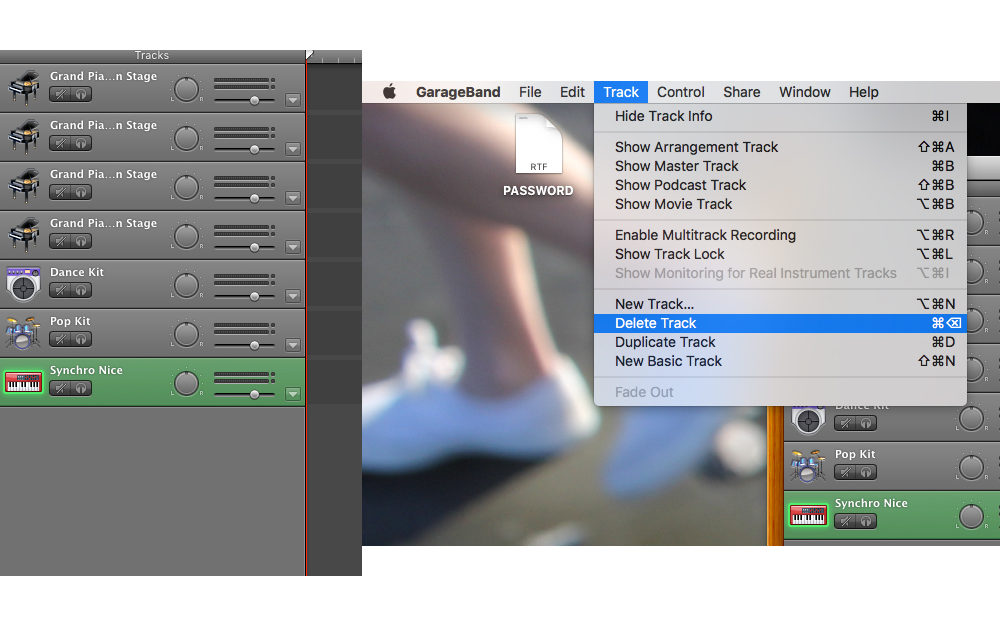Click Pop Kit drum icon in window behind Track menu

pos(808,466)
